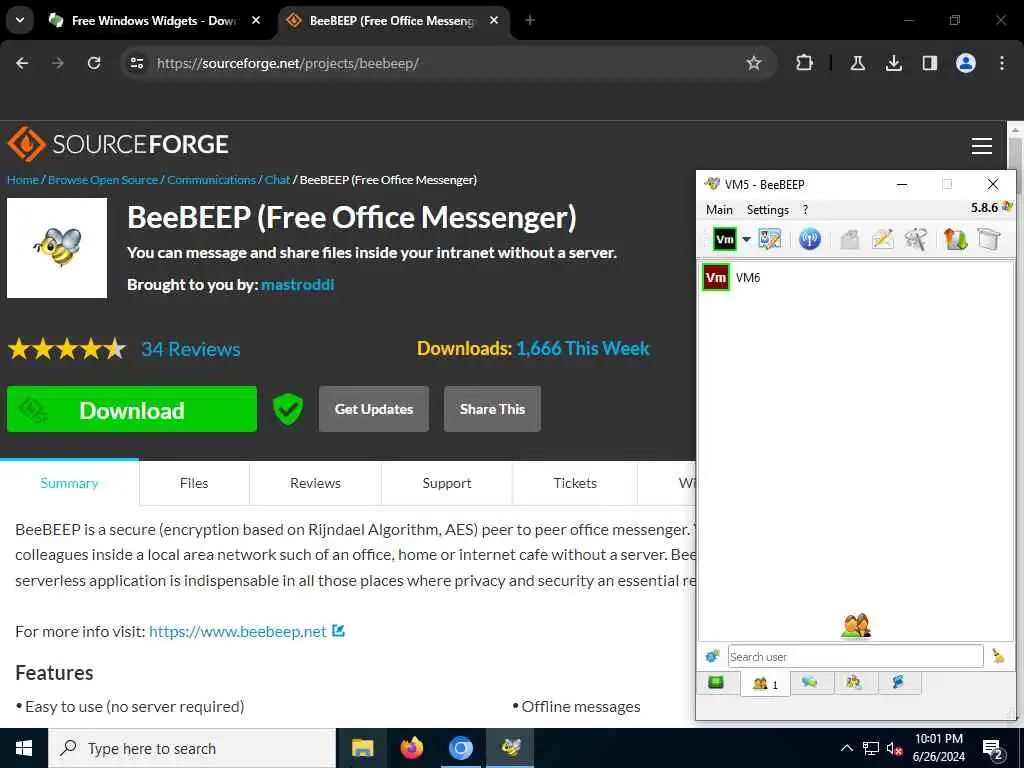The image size is (1024, 768).
Task: Click the gear icon left of Search user
Action: [712, 656]
